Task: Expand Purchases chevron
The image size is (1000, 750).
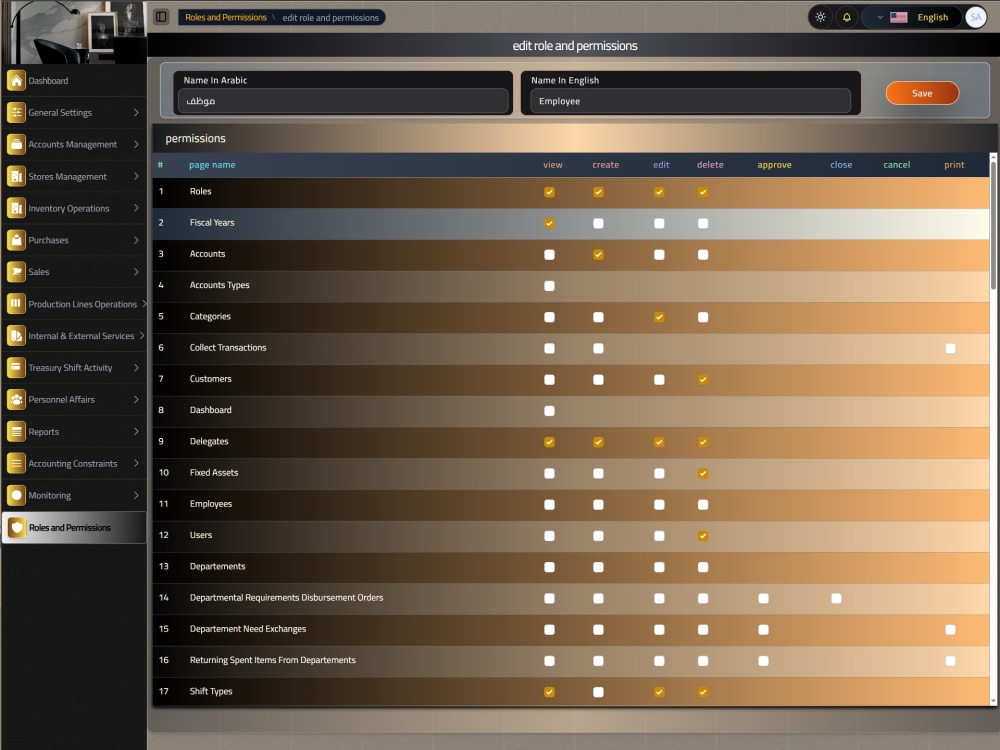Action: (x=136, y=240)
